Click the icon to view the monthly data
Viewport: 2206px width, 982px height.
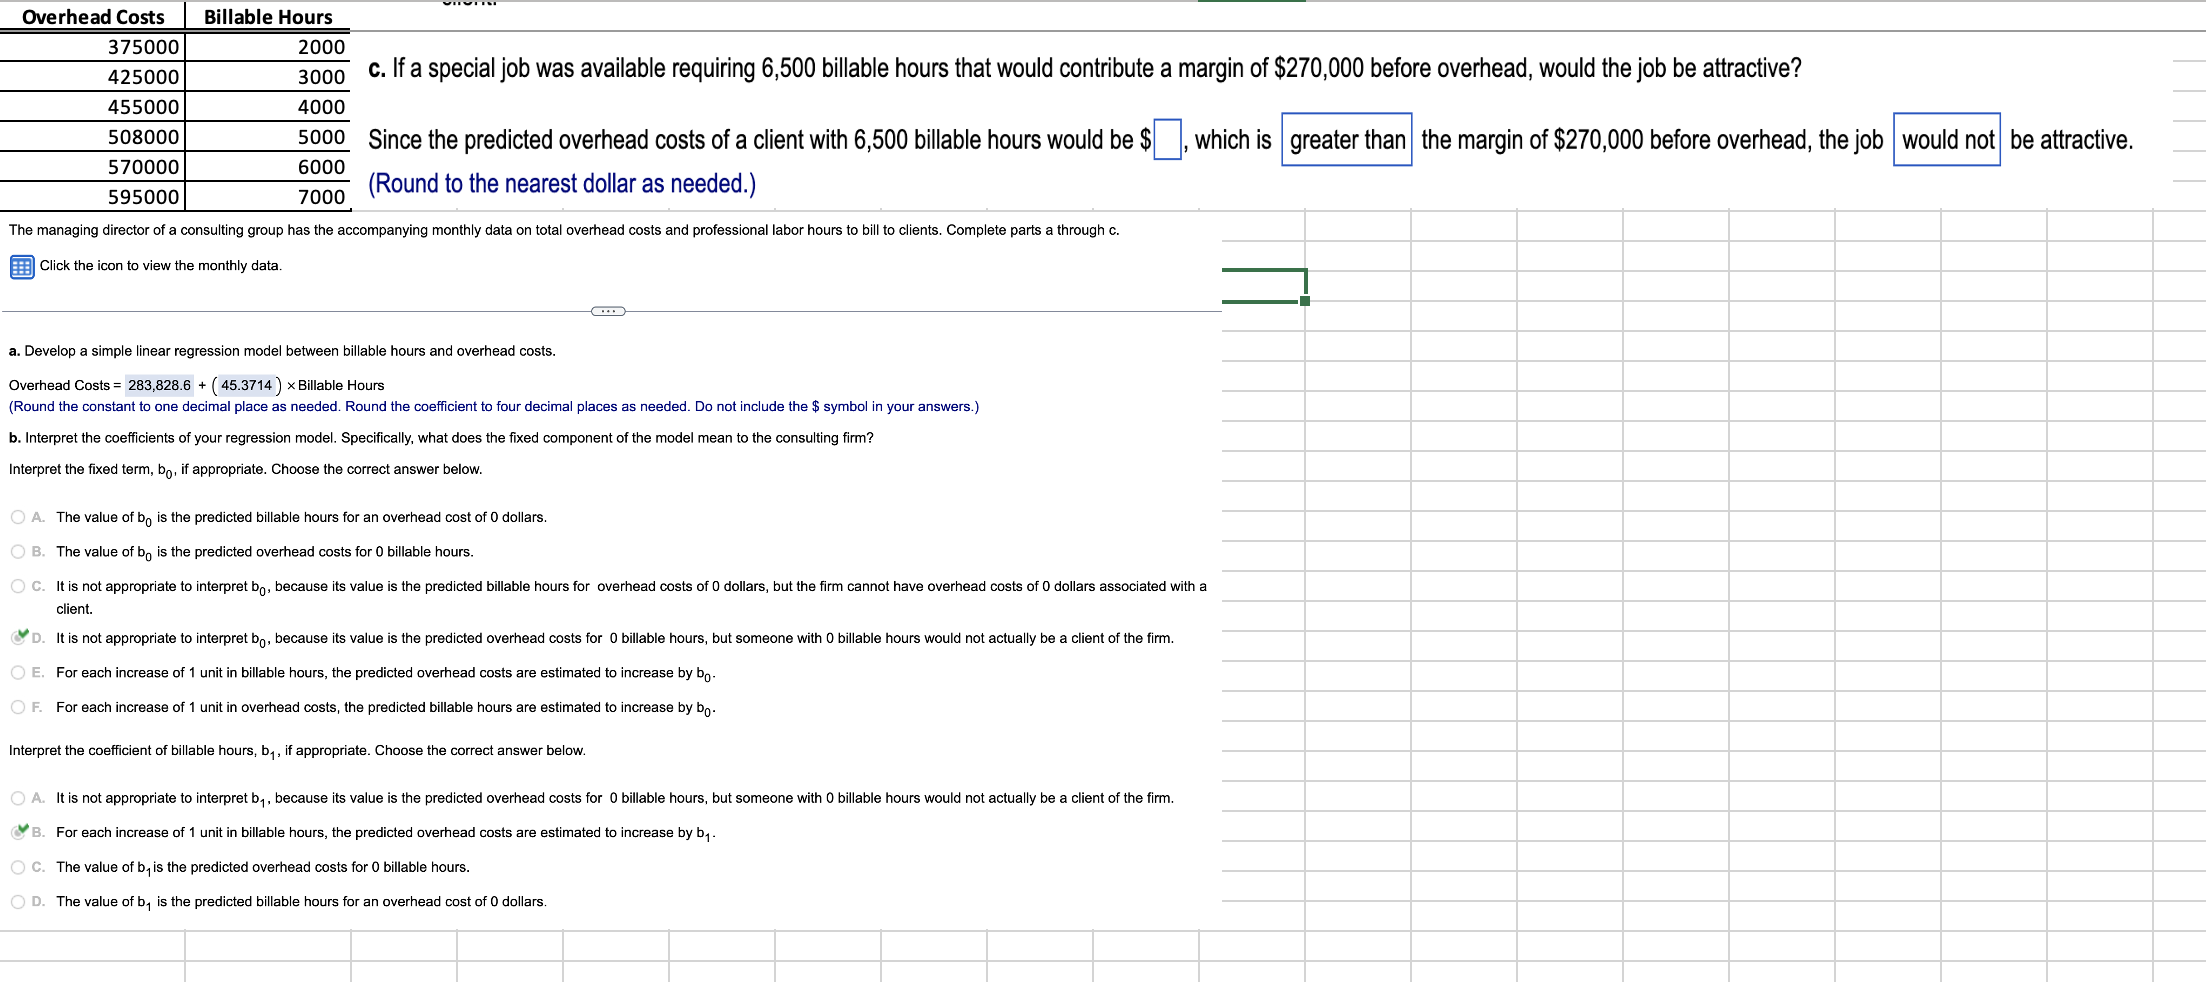(x=20, y=266)
